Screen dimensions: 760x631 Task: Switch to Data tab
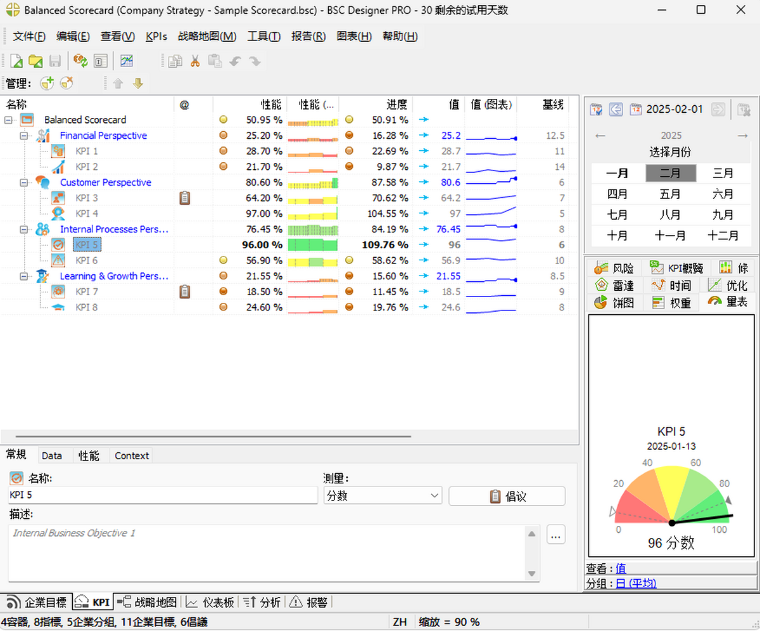[x=52, y=456]
